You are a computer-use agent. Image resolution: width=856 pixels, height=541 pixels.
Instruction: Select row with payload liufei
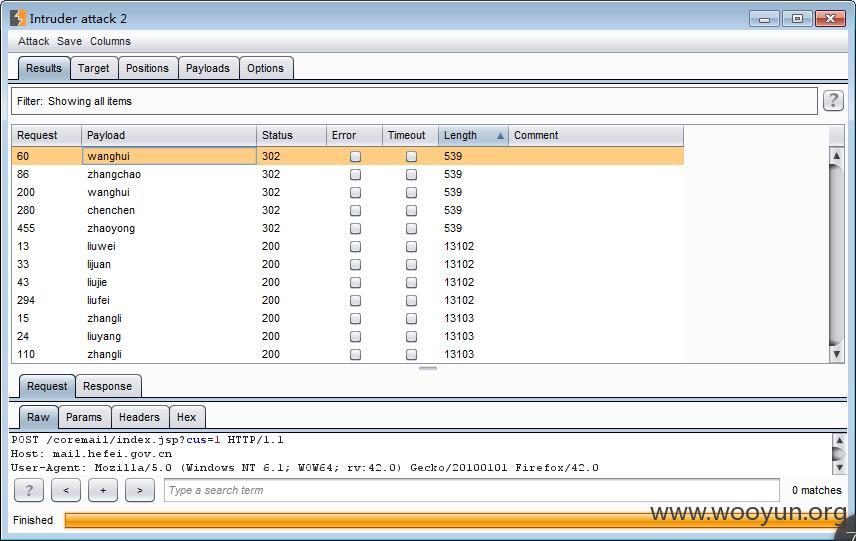(348, 301)
